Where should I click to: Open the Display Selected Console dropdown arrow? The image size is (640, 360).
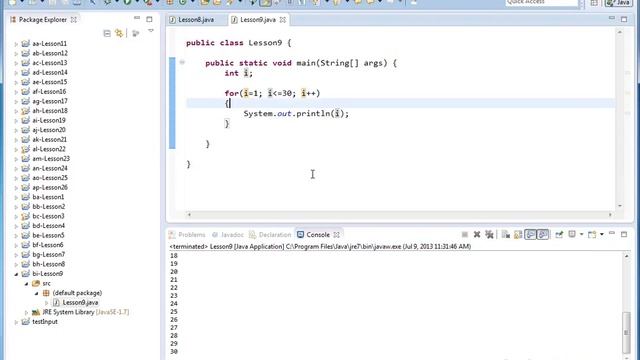point(581,235)
